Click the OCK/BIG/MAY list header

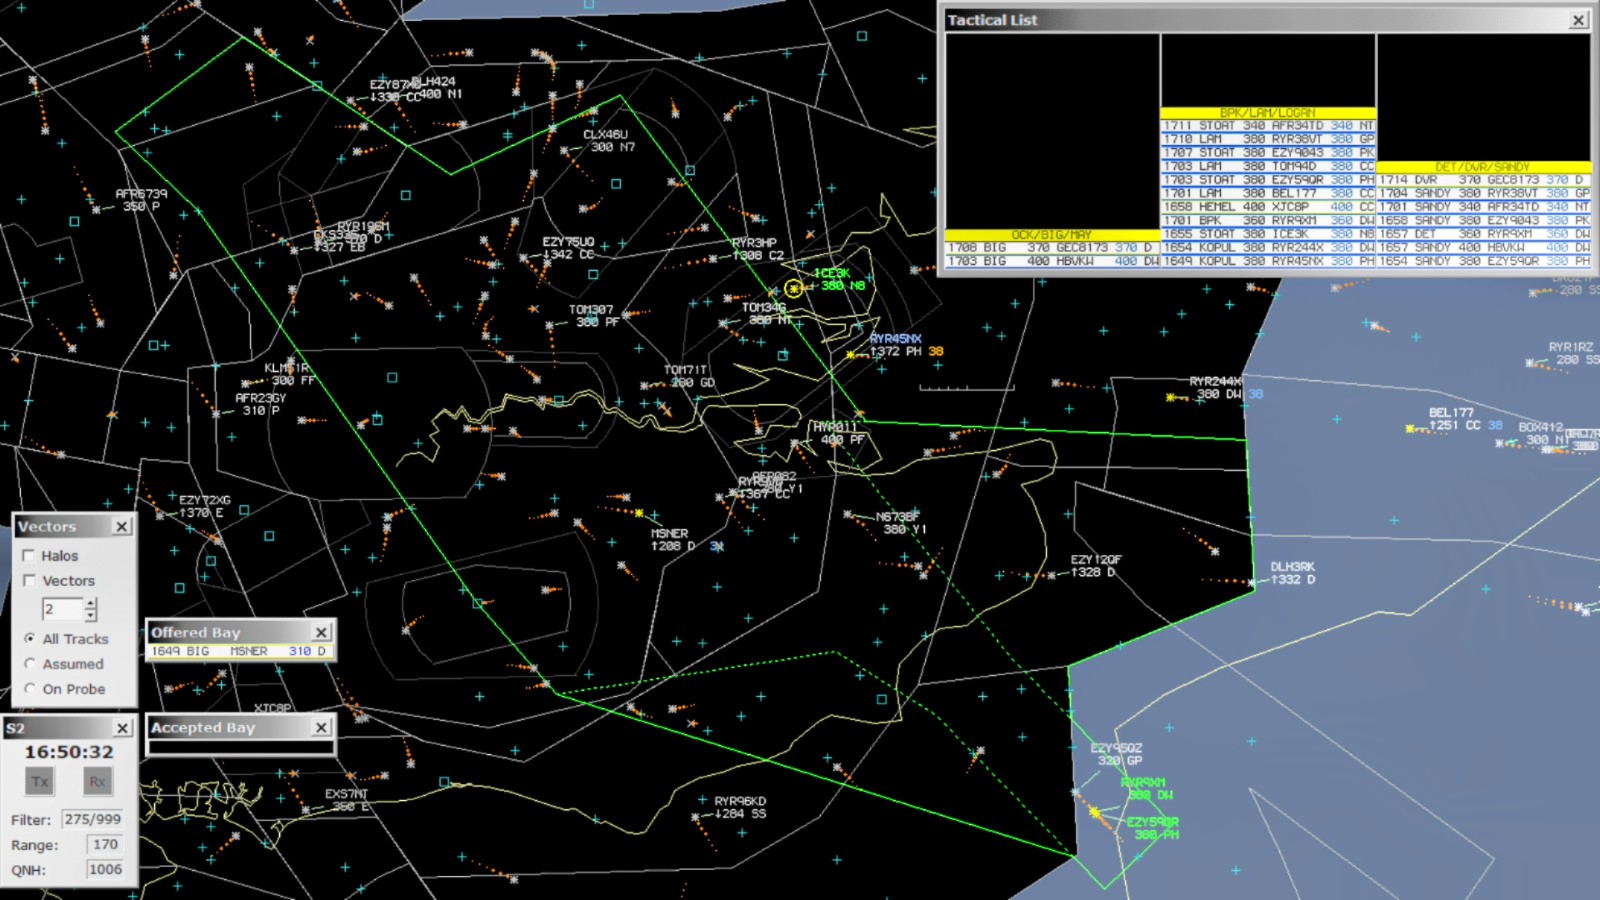tap(1052, 235)
